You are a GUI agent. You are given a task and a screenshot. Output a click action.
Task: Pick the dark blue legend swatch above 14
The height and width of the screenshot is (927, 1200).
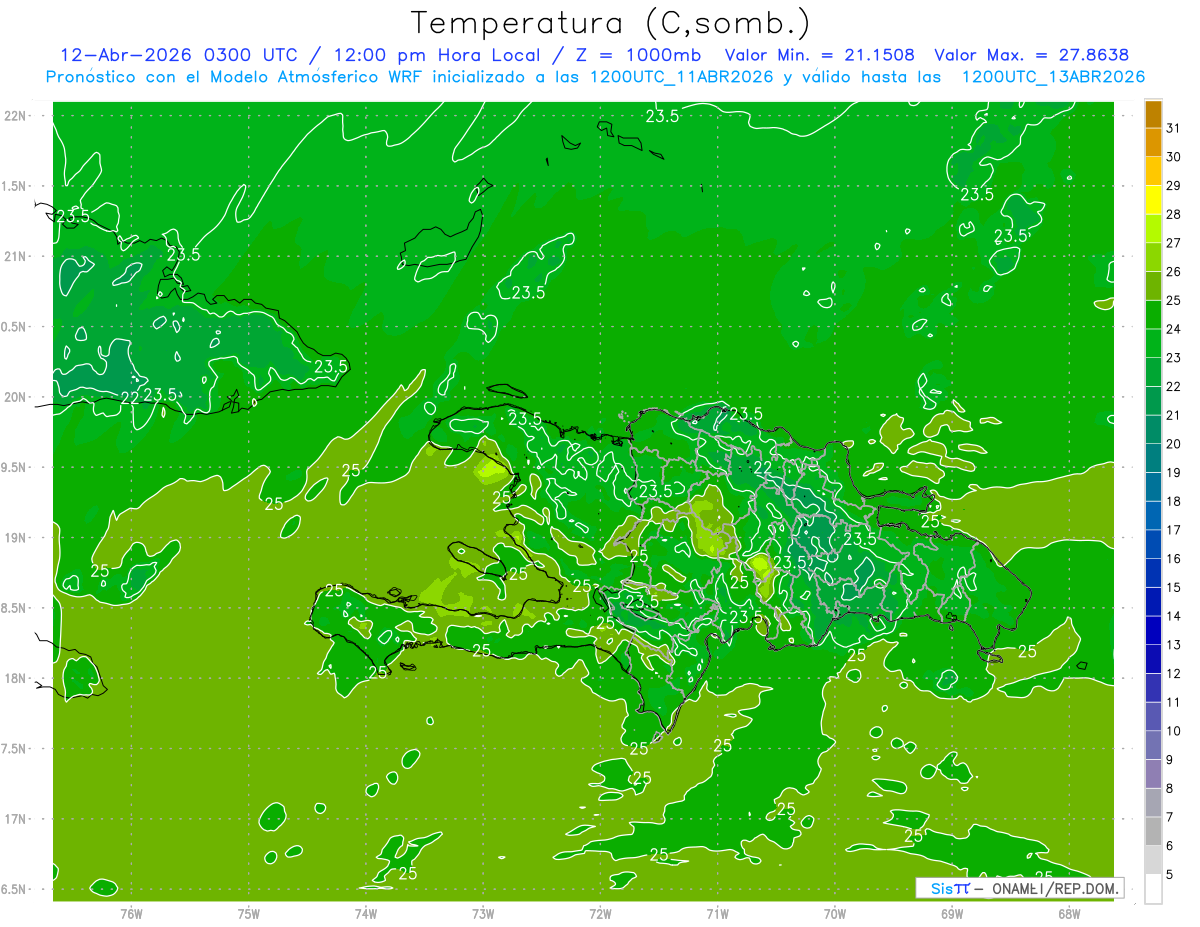coord(1153,602)
